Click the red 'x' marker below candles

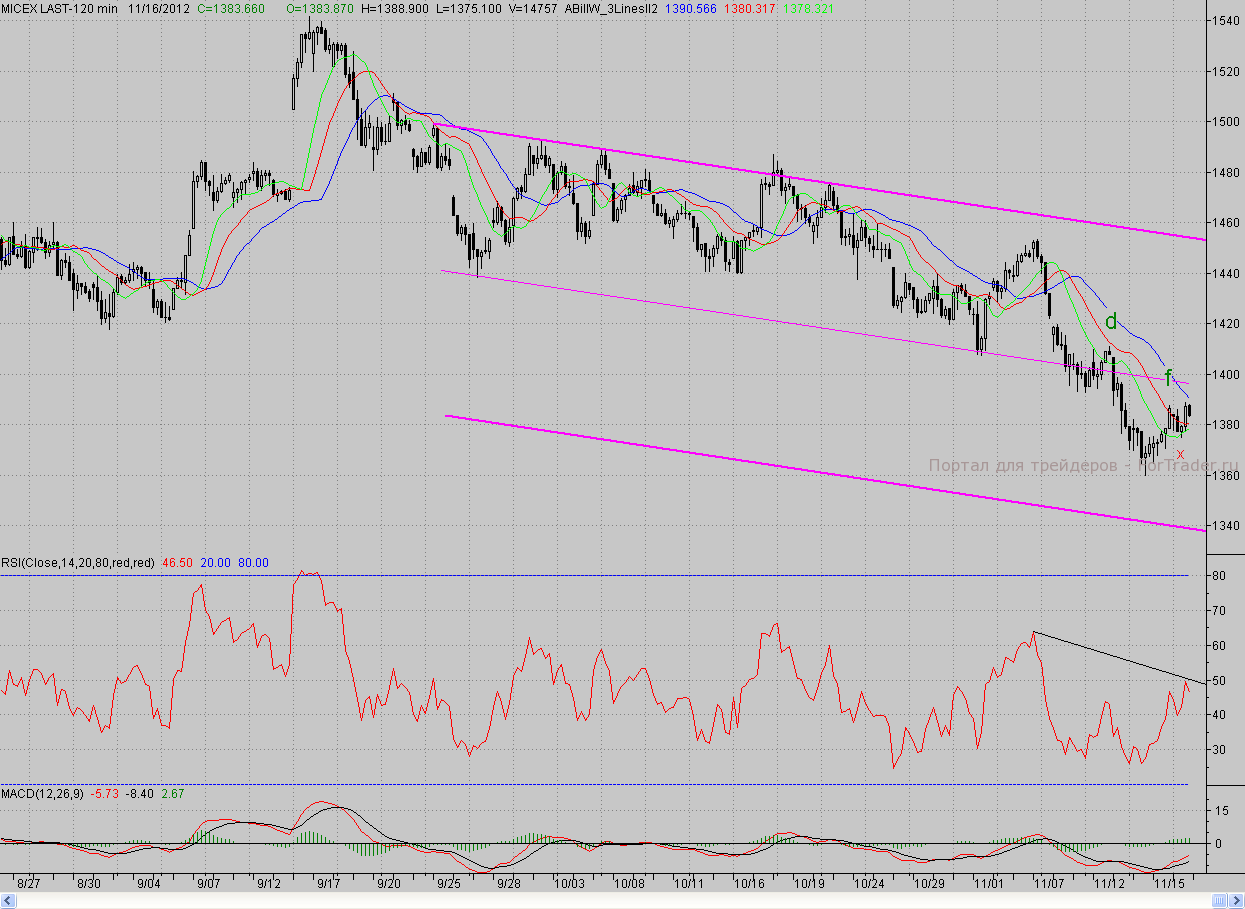(x=1180, y=454)
